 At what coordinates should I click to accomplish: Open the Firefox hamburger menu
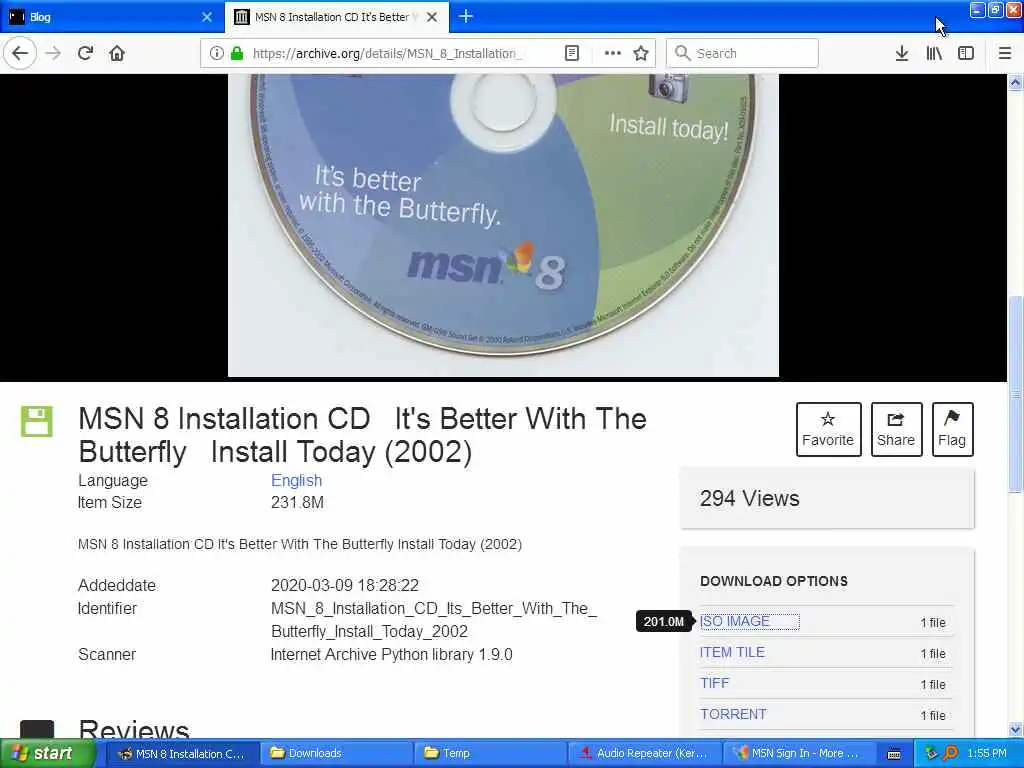coord(1005,53)
